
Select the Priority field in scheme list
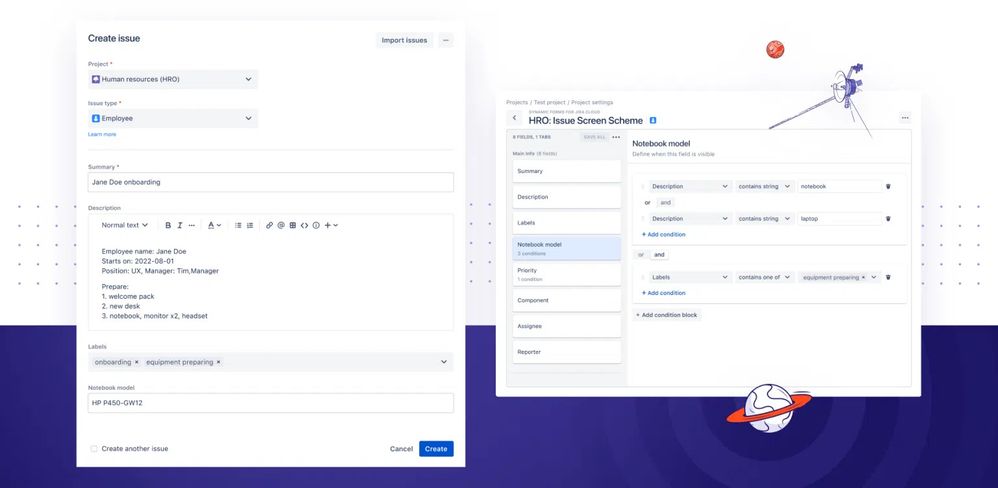coord(566,274)
